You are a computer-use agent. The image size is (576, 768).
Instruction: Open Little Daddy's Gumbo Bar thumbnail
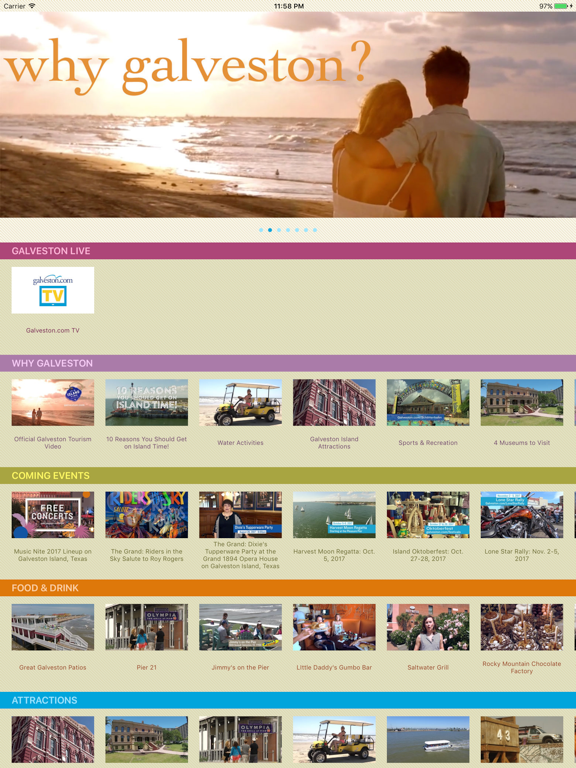334,627
